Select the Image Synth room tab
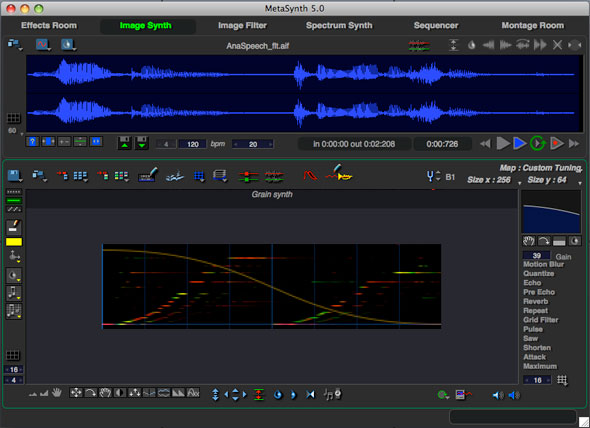Screen dimensions: 590x428 (146, 25)
